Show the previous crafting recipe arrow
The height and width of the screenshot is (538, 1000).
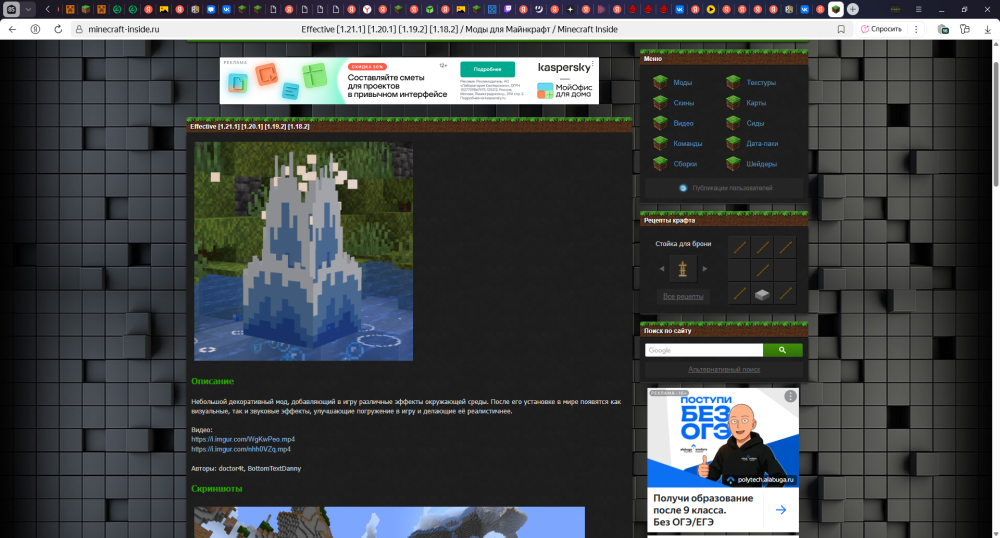661,269
